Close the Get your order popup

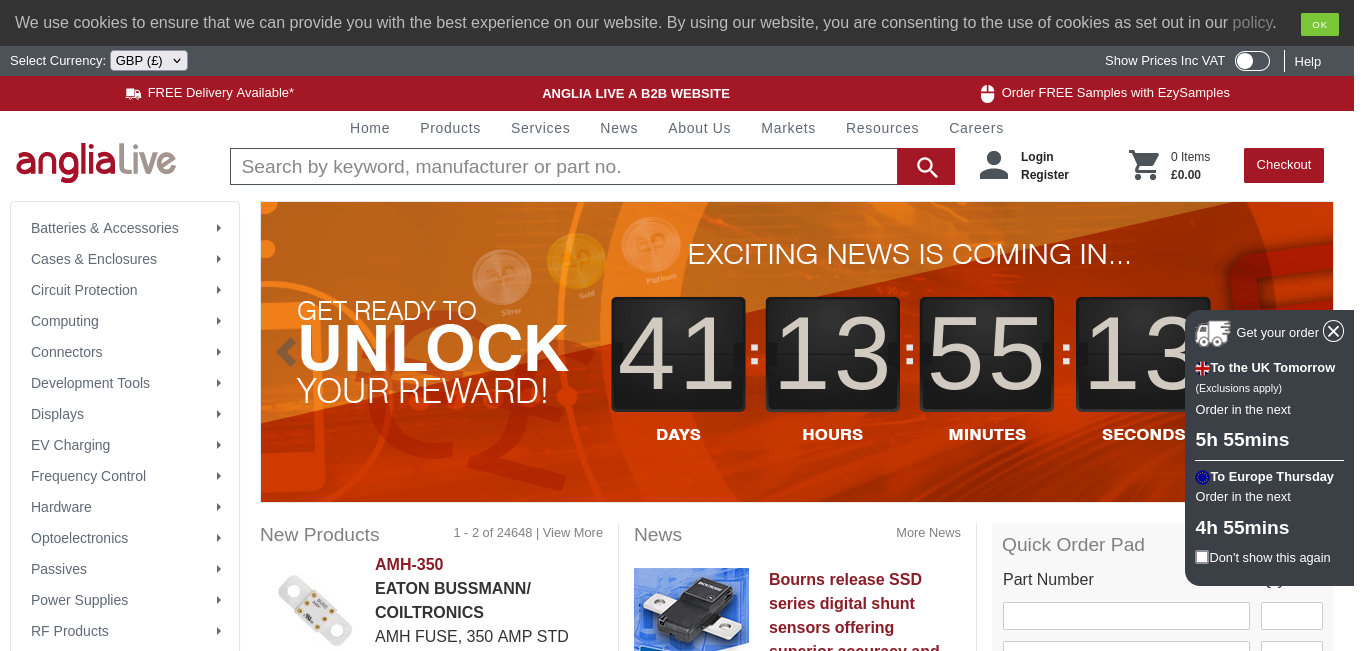click(1333, 331)
